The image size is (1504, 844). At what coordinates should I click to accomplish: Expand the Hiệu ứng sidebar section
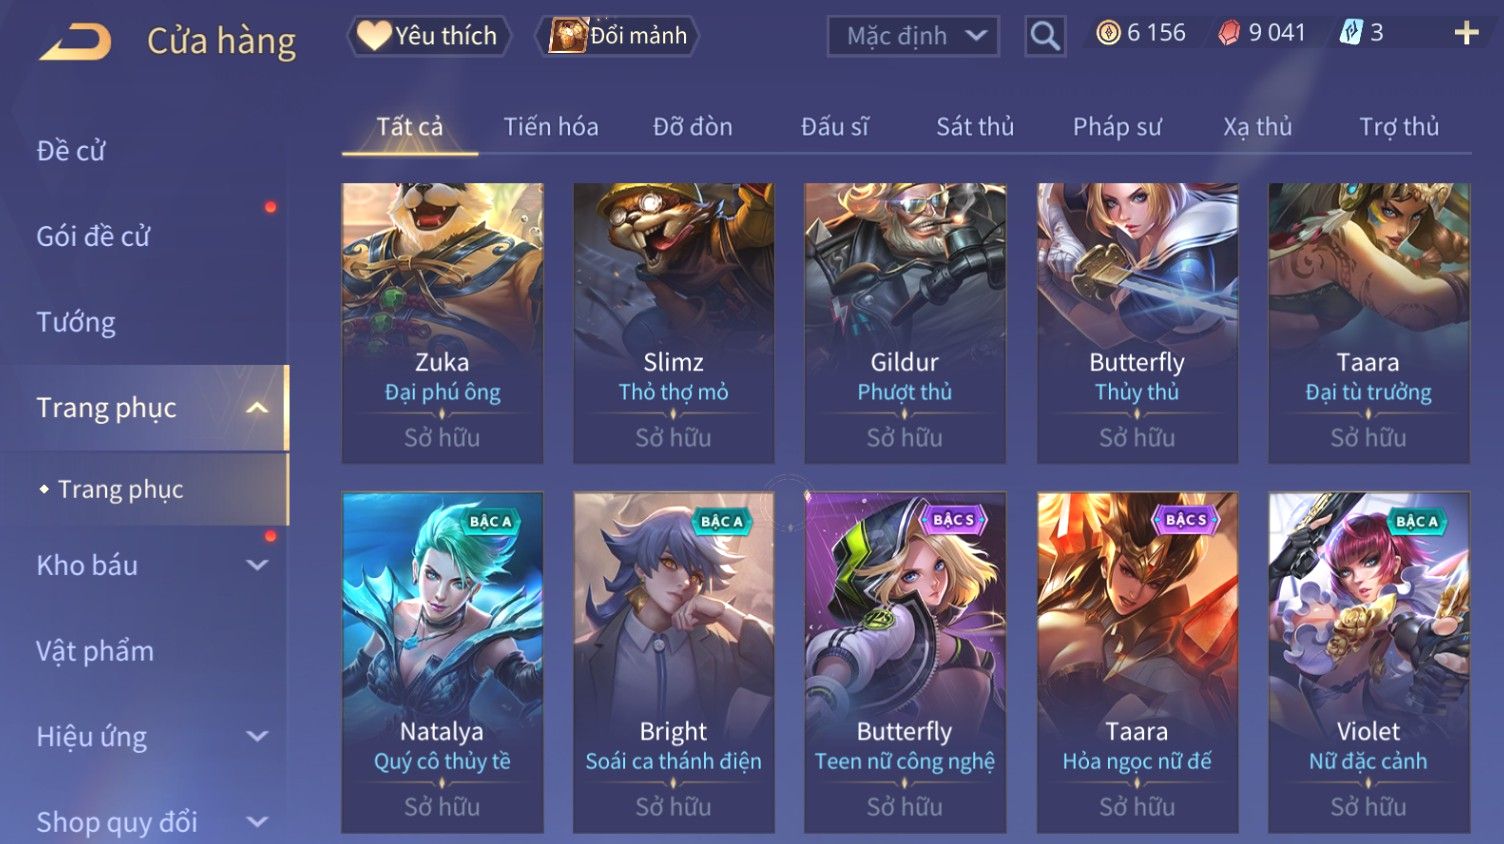pos(257,737)
